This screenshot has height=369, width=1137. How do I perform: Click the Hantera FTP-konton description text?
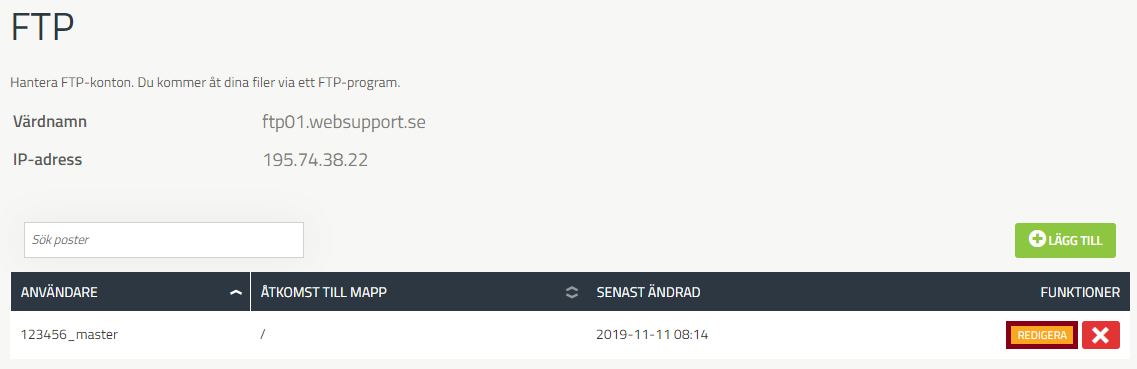[x=205, y=83]
